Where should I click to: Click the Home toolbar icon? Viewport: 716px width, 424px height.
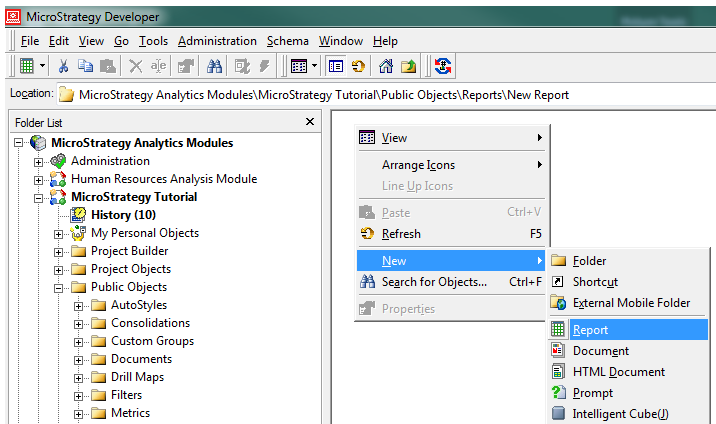(386, 66)
